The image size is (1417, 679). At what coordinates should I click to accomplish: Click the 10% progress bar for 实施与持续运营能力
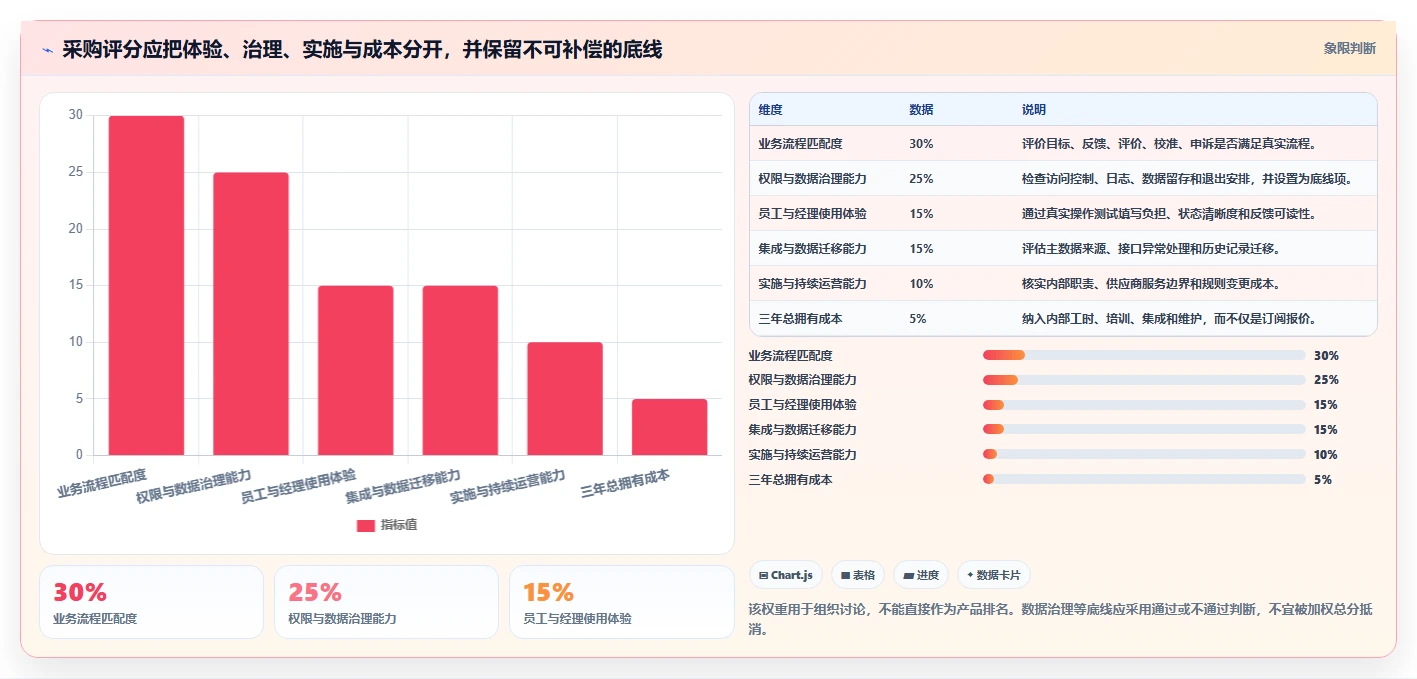[1144, 455]
